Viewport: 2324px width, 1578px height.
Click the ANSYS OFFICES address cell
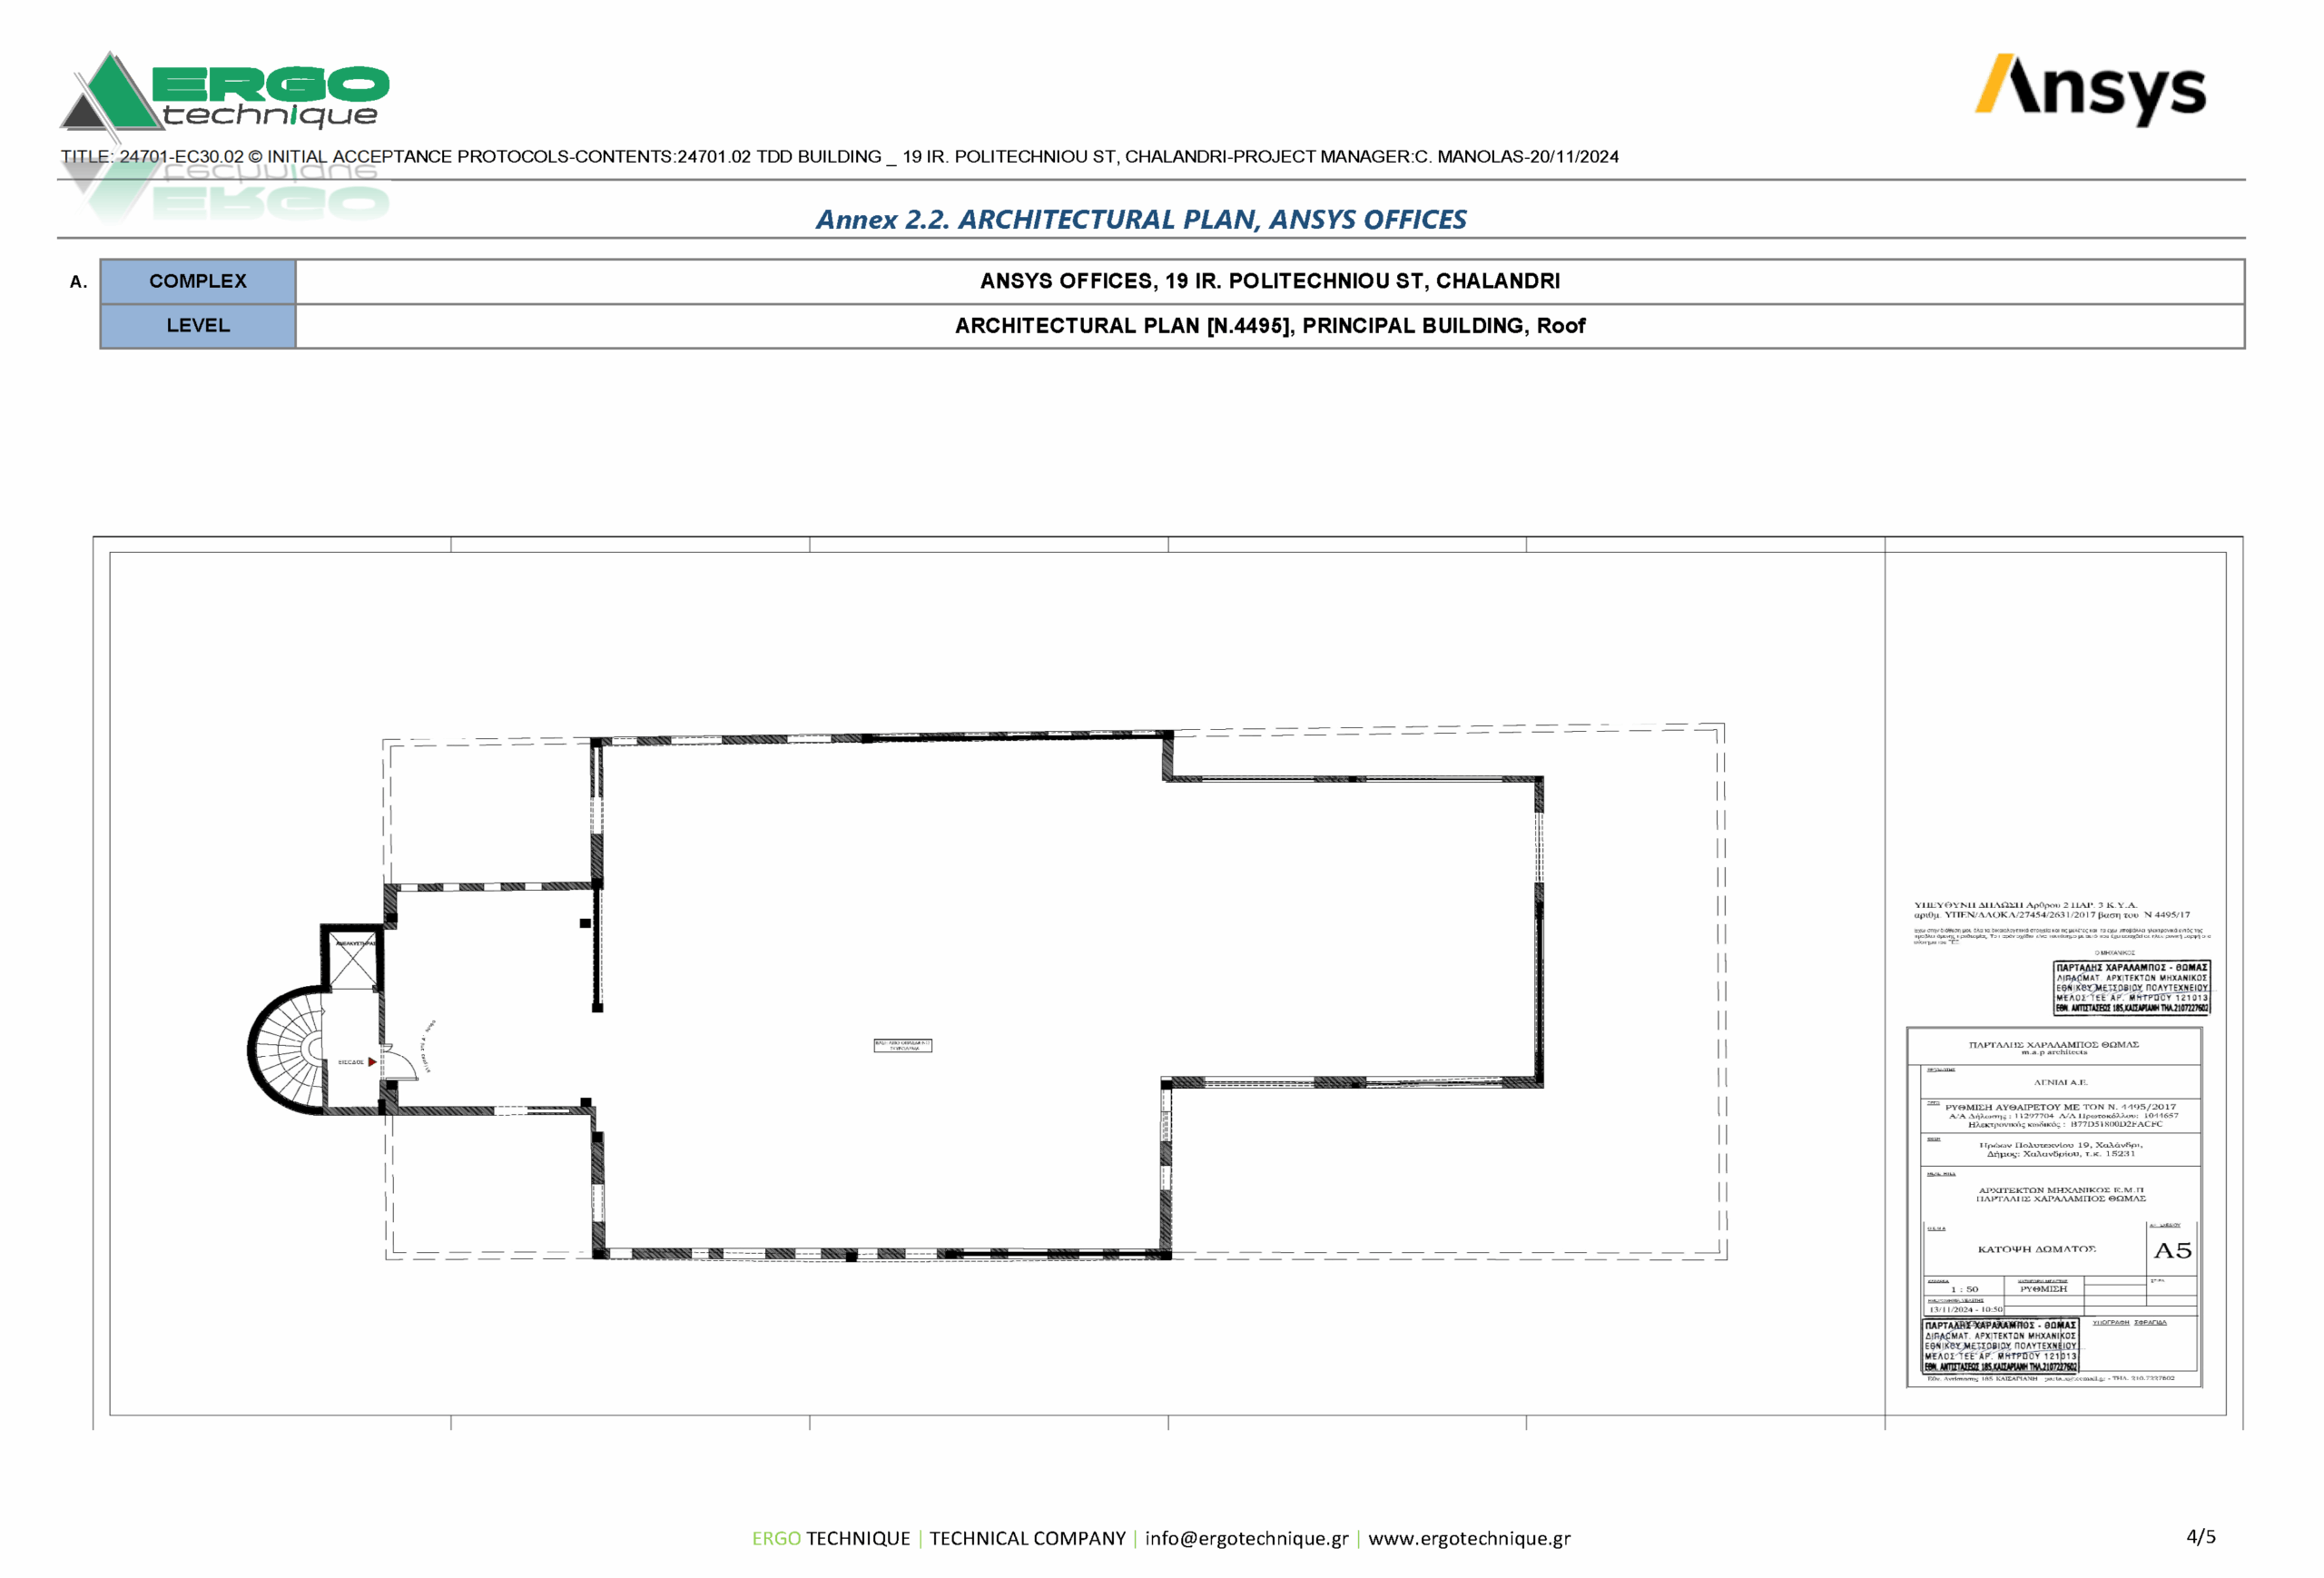point(1269,282)
